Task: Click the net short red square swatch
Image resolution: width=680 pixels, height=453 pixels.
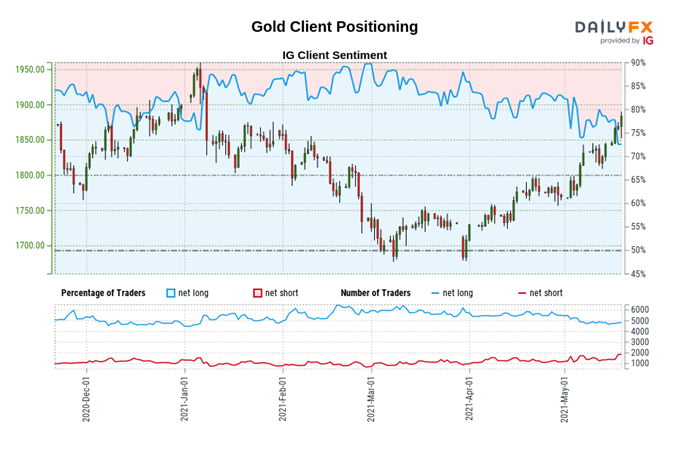Action: click(x=258, y=293)
